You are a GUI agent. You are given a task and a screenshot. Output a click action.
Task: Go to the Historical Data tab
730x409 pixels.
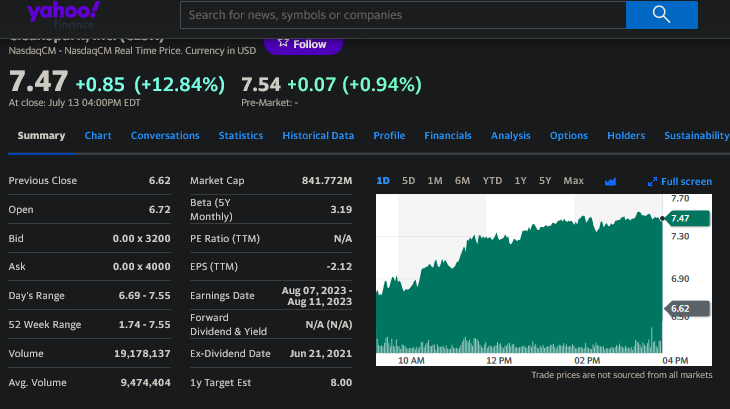[318, 136]
